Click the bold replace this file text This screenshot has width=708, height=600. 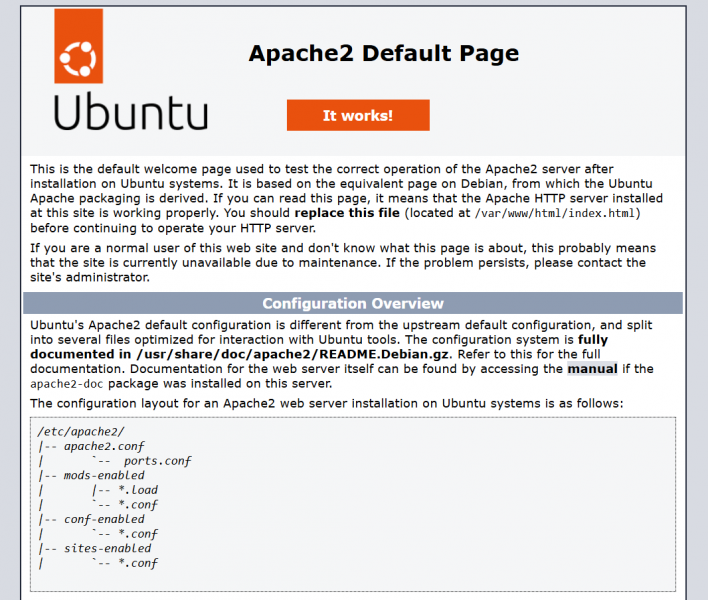click(x=347, y=213)
